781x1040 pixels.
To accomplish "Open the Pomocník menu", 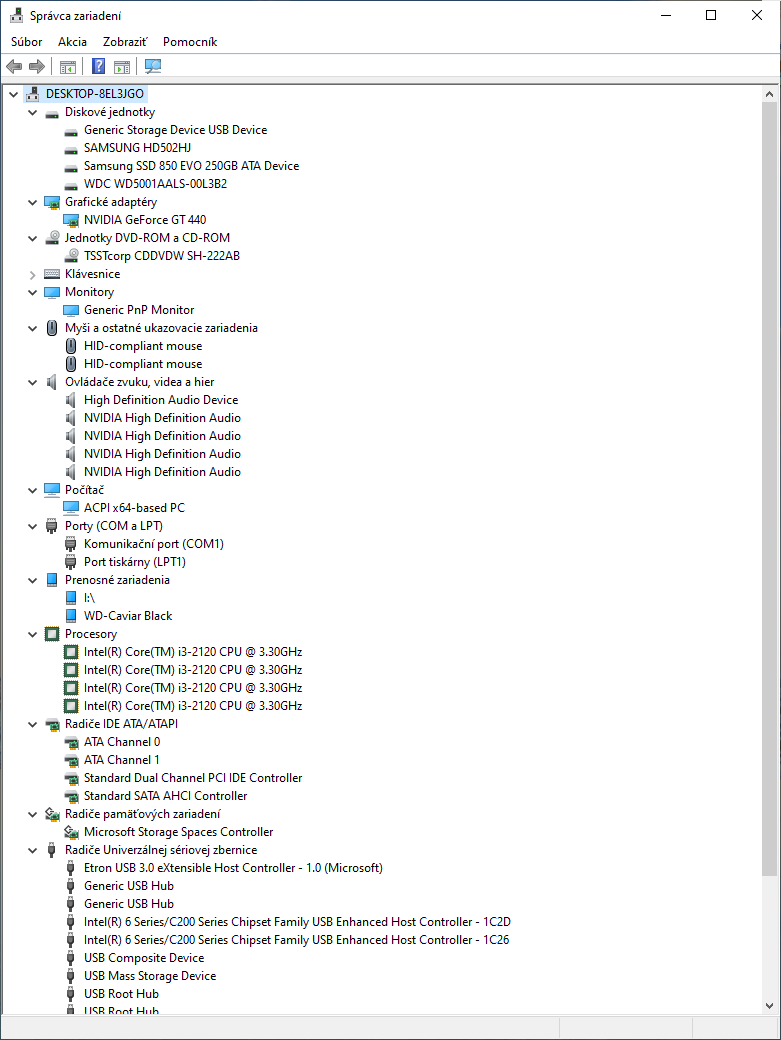I will pos(190,42).
